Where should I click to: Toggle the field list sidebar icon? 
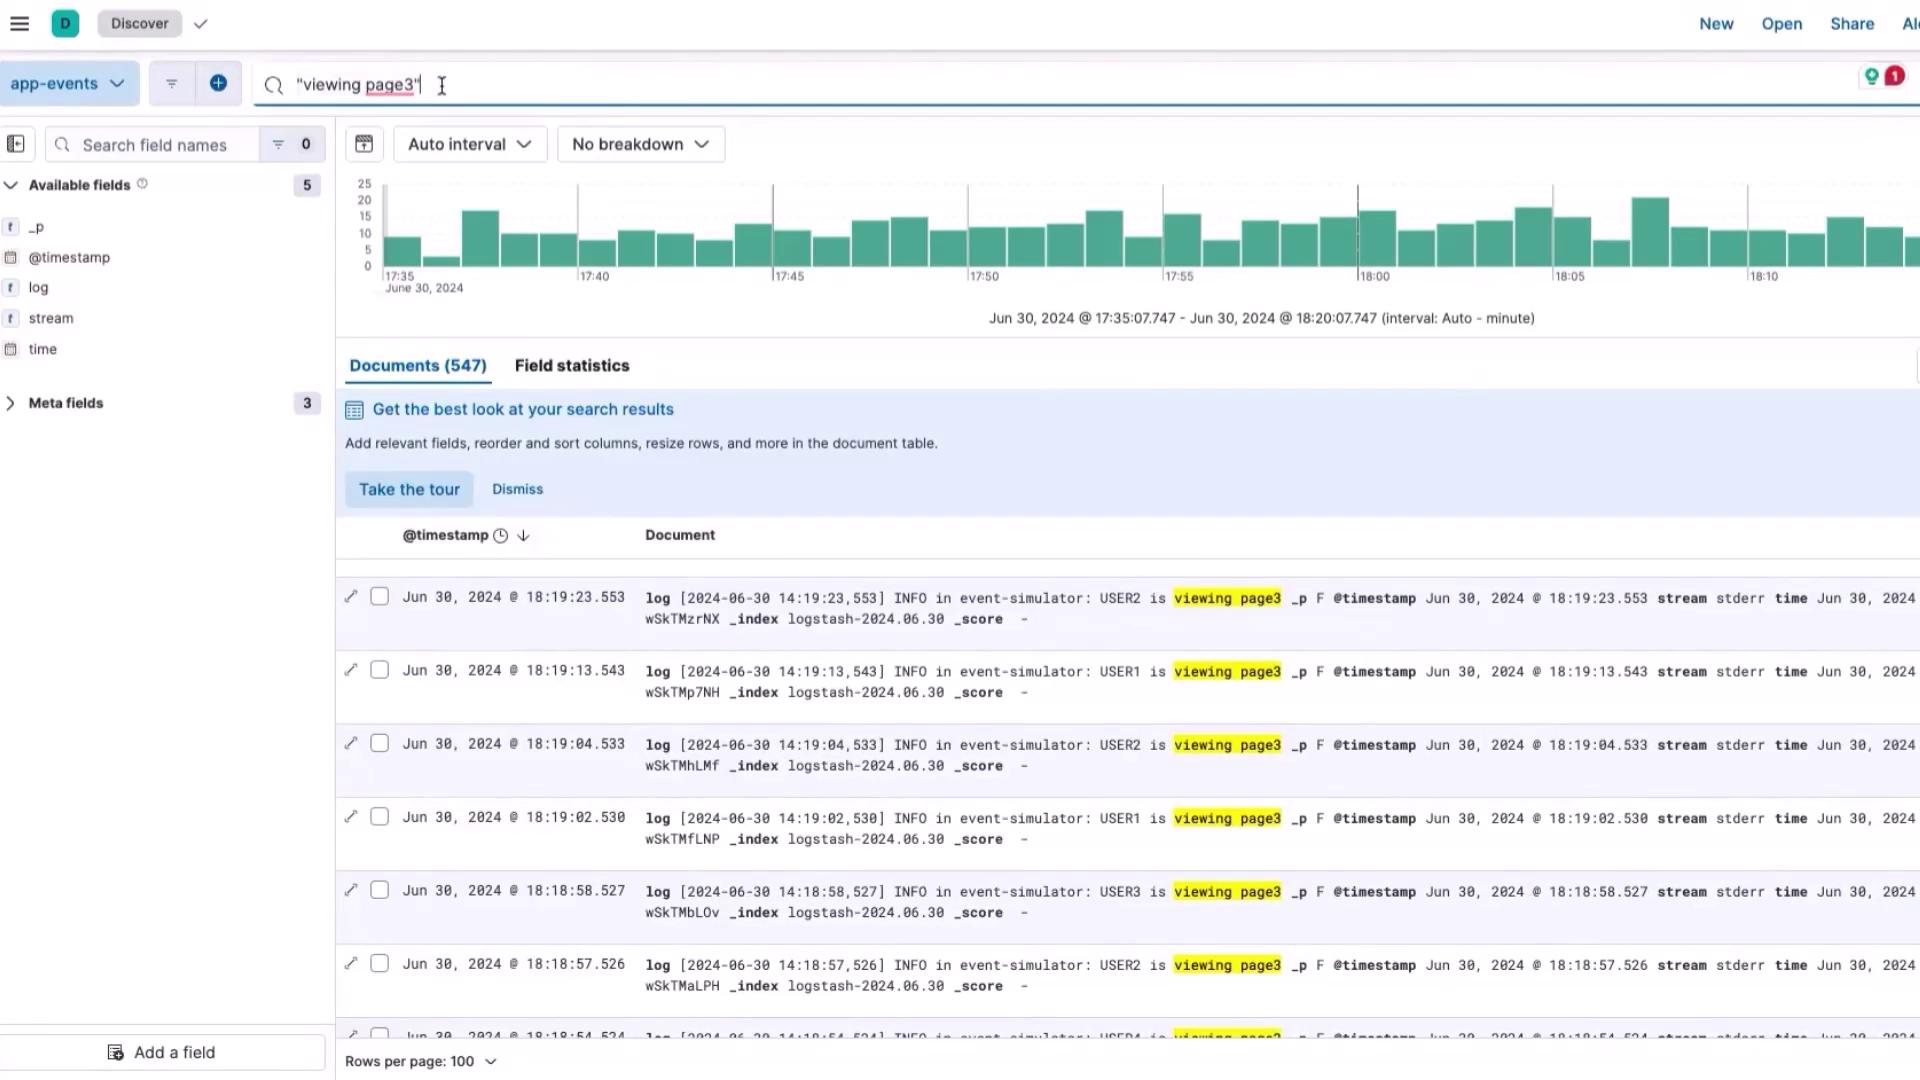[16, 144]
